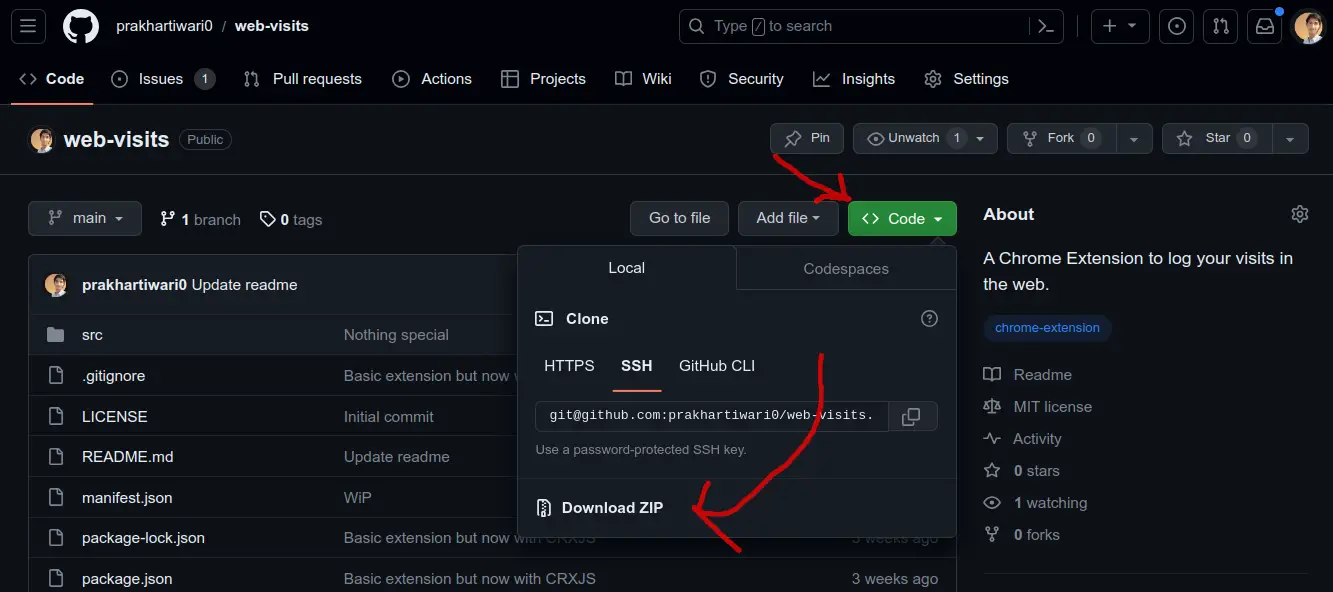Expand the Add file dropdown

788,218
